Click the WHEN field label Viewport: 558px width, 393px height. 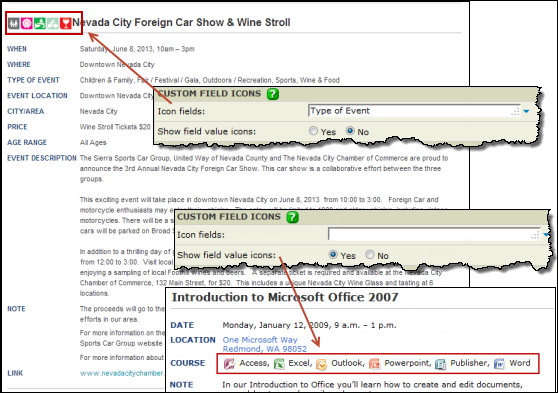pos(17,49)
